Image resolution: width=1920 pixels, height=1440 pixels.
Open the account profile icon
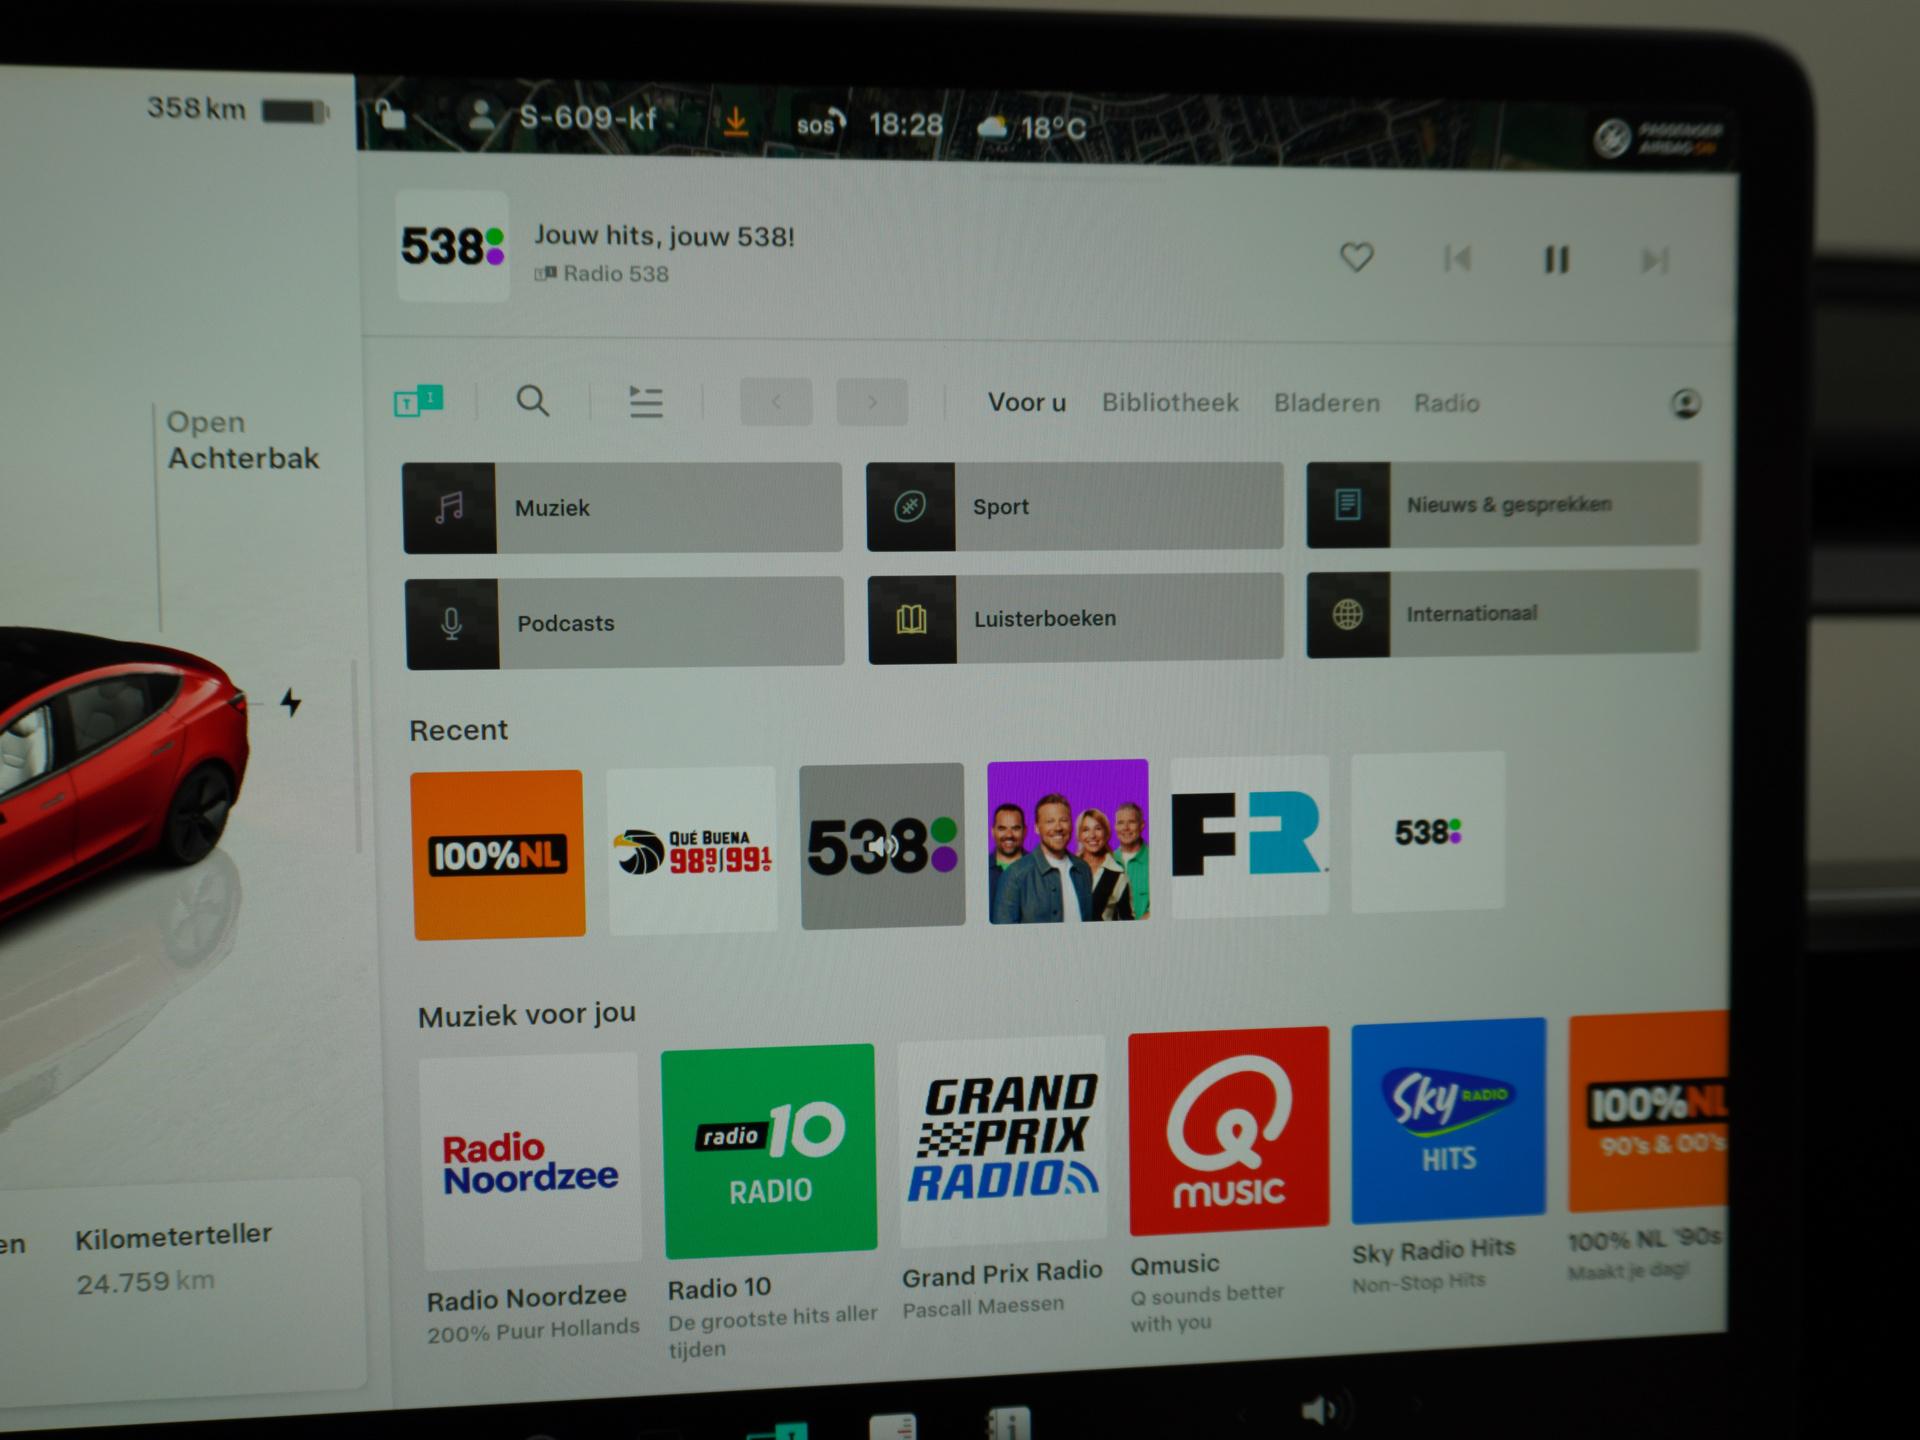pyautogui.click(x=1686, y=404)
